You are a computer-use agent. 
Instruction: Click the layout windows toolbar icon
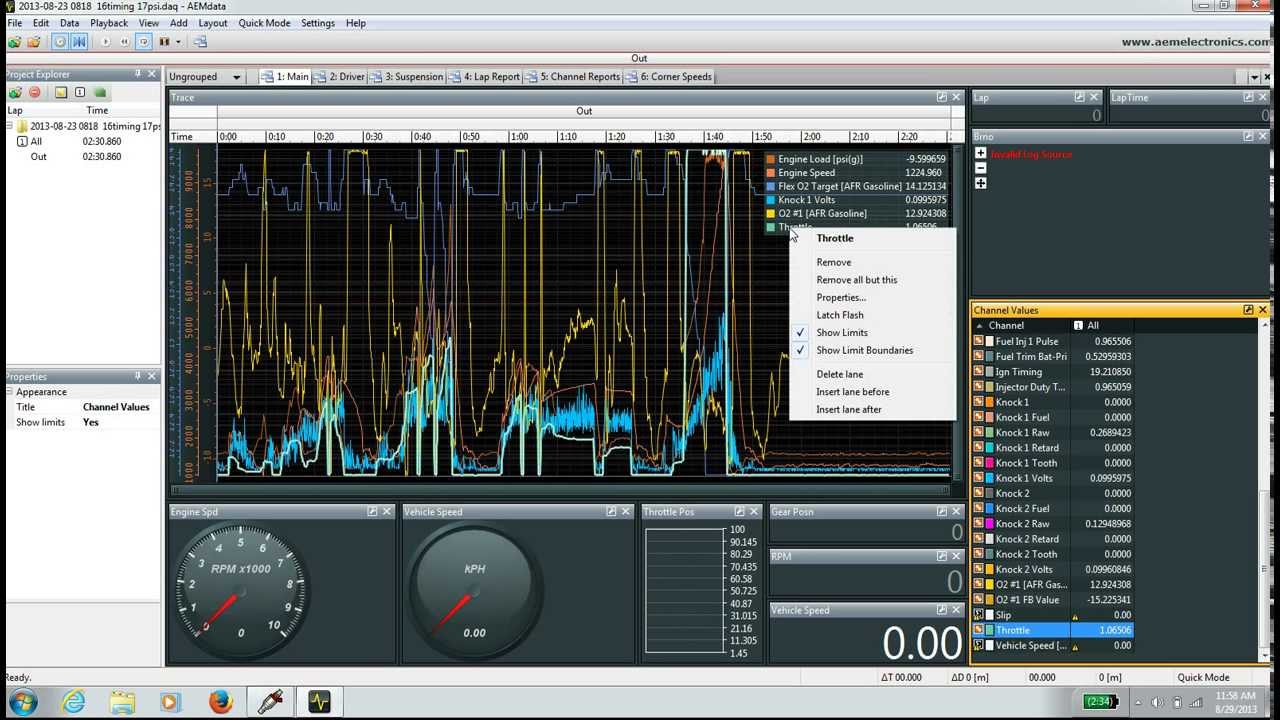pyautogui.click(x=200, y=42)
